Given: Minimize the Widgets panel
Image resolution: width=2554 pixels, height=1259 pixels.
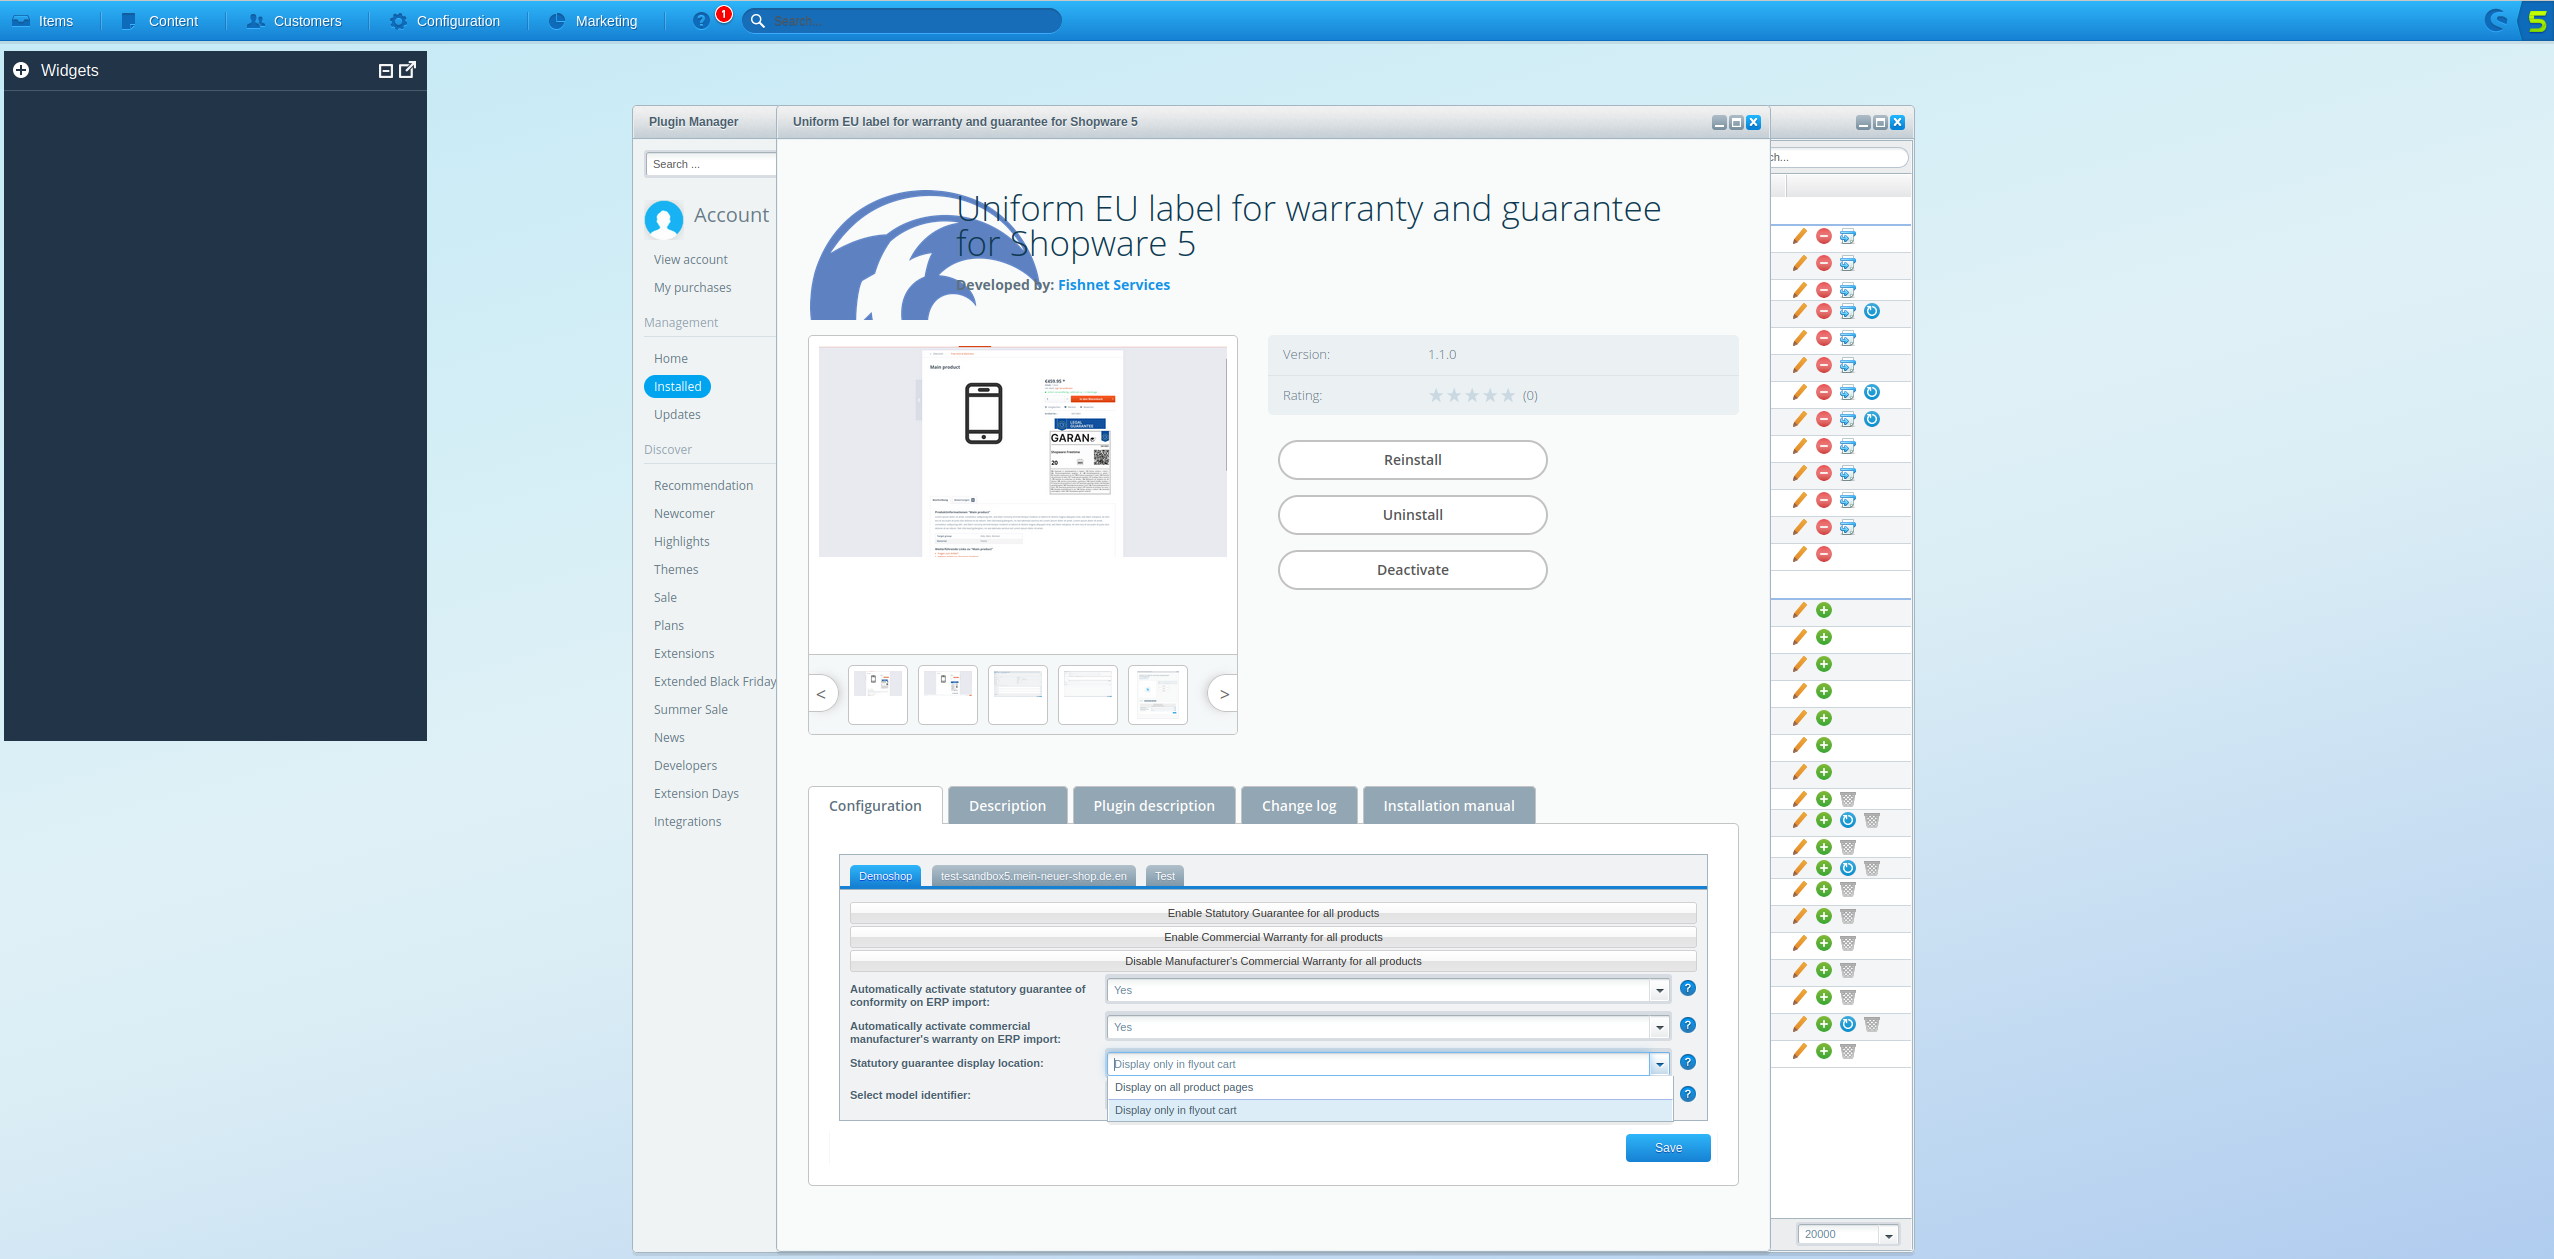Looking at the screenshot, I should pos(386,70).
